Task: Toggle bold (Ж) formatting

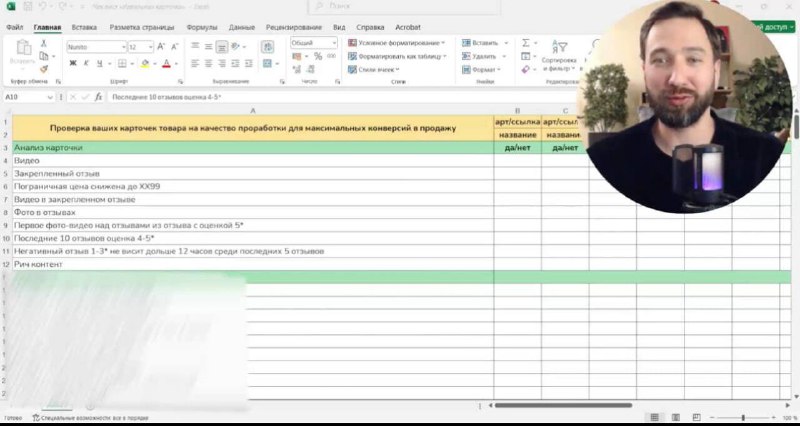Action: (72, 63)
